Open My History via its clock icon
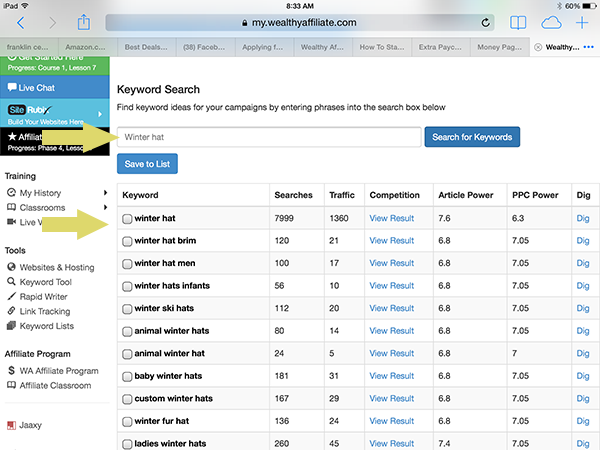The width and height of the screenshot is (600, 450). coord(11,192)
